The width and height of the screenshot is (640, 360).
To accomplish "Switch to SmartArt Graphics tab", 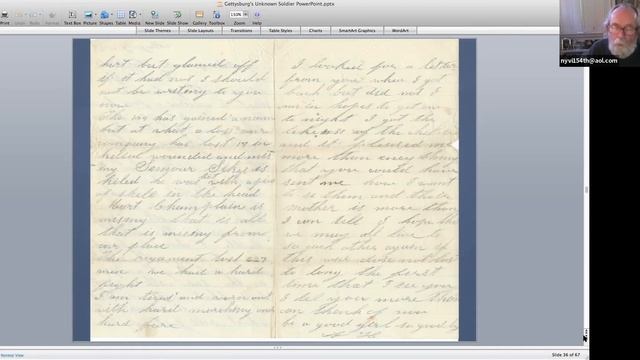I will (x=357, y=31).
